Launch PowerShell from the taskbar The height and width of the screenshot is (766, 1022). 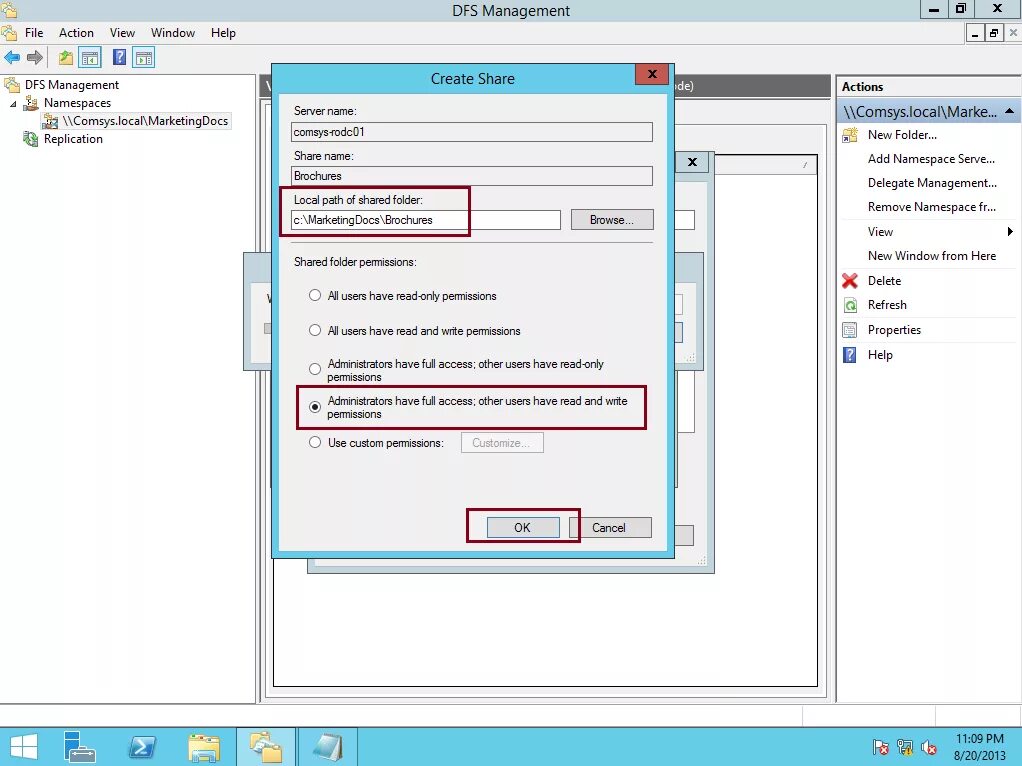[x=141, y=747]
